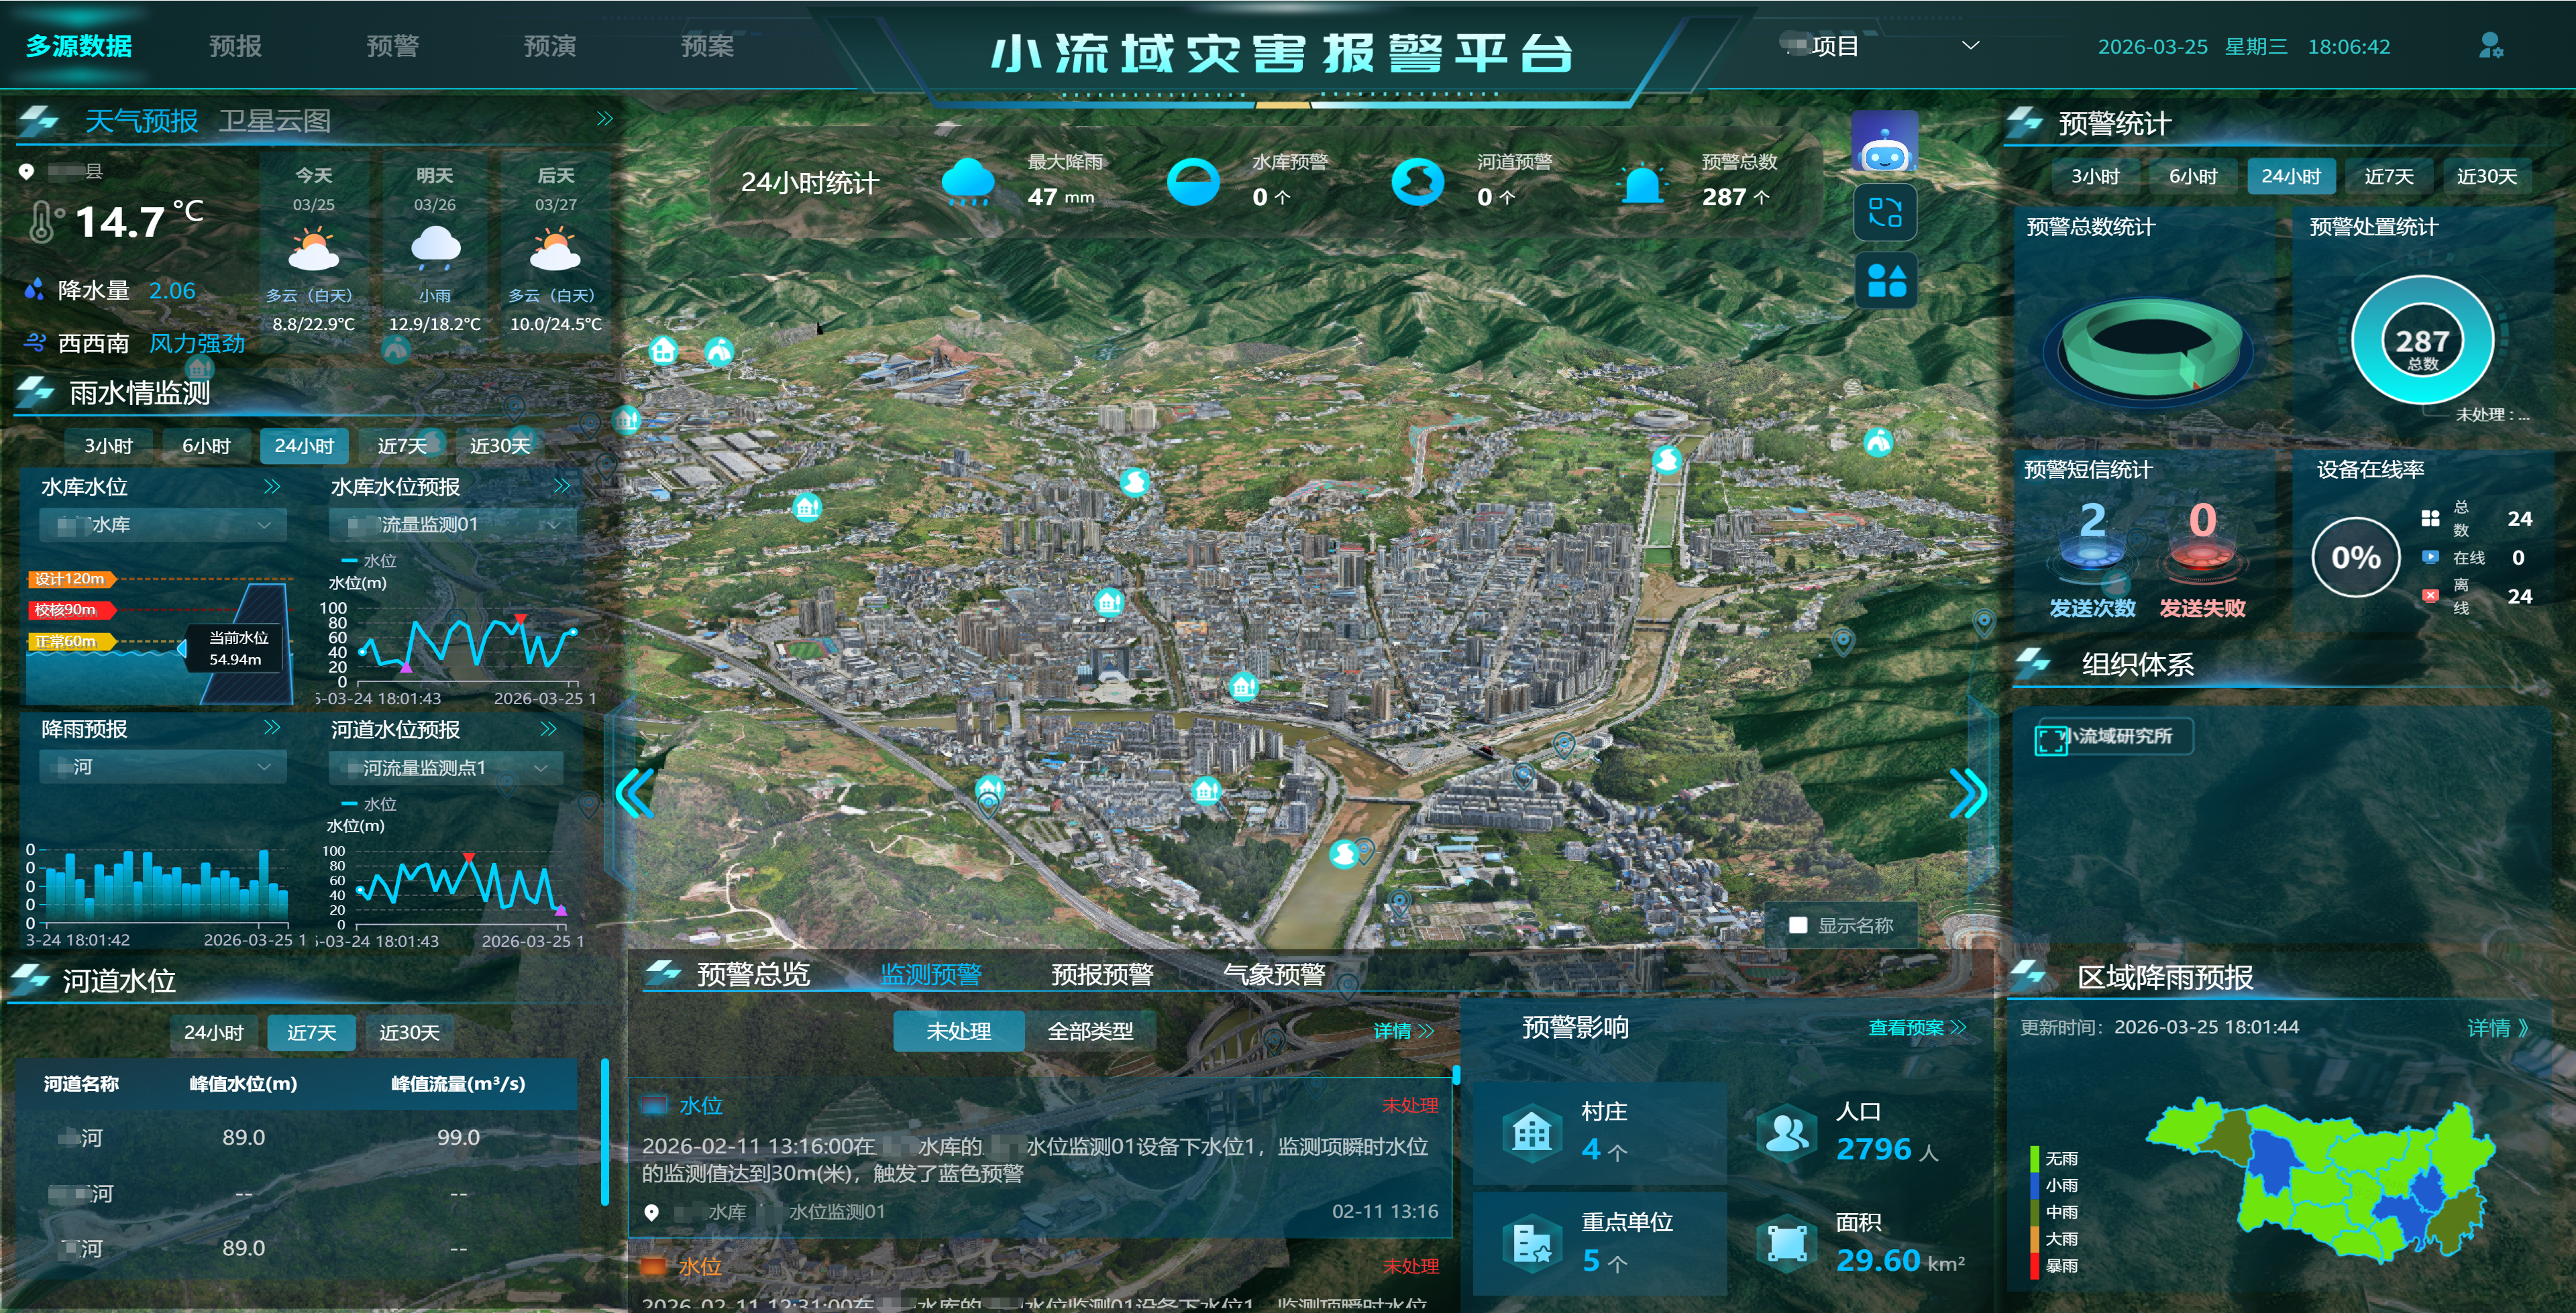2576x1313 pixels.
Task: Open the 项目 dropdown in header
Action: (1880, 46)
